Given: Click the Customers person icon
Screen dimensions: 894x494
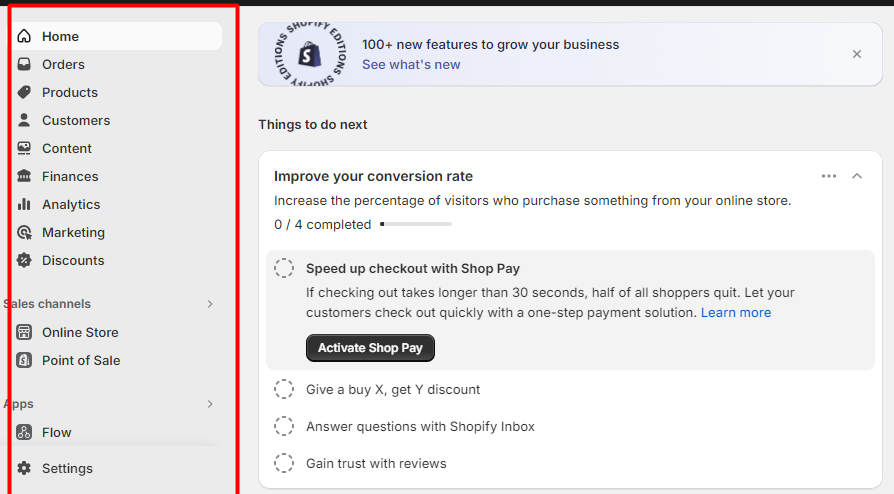Looking at the screenshot, I should [24, 120].
